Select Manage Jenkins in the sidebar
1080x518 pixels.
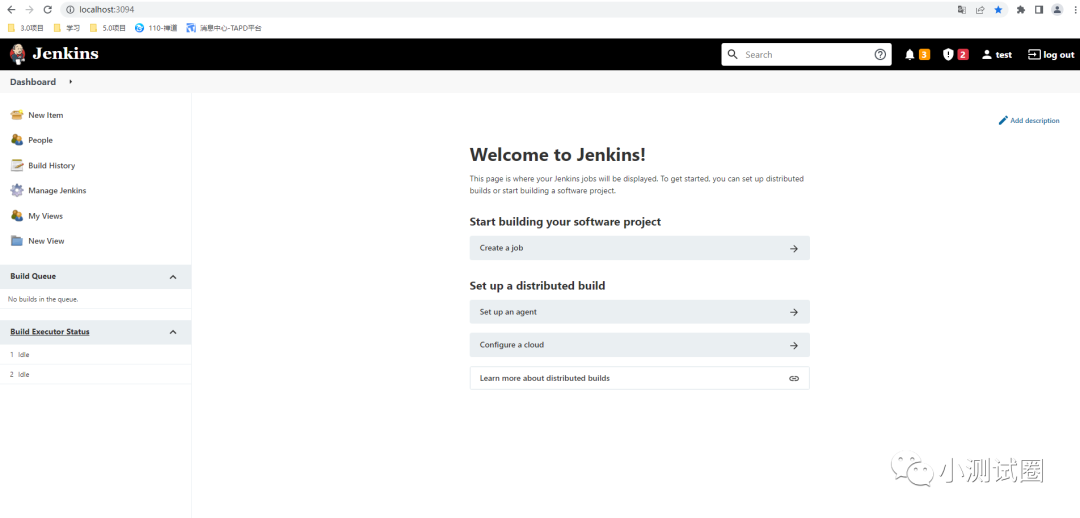click(x=57, y=190)
